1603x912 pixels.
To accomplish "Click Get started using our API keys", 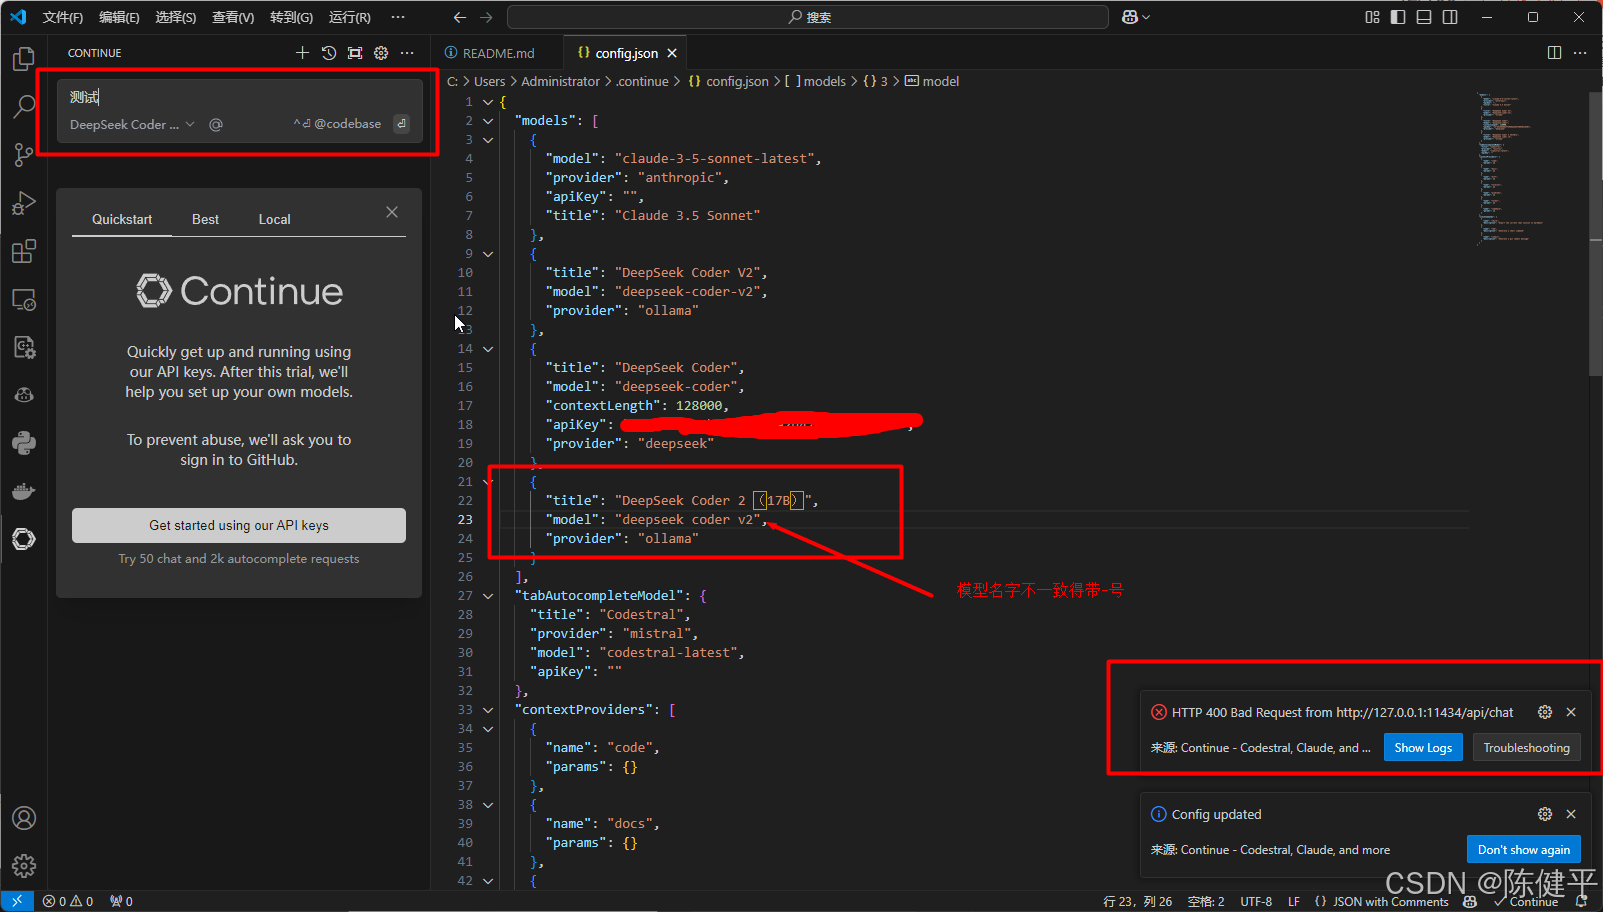I will (x=239, y=525).
